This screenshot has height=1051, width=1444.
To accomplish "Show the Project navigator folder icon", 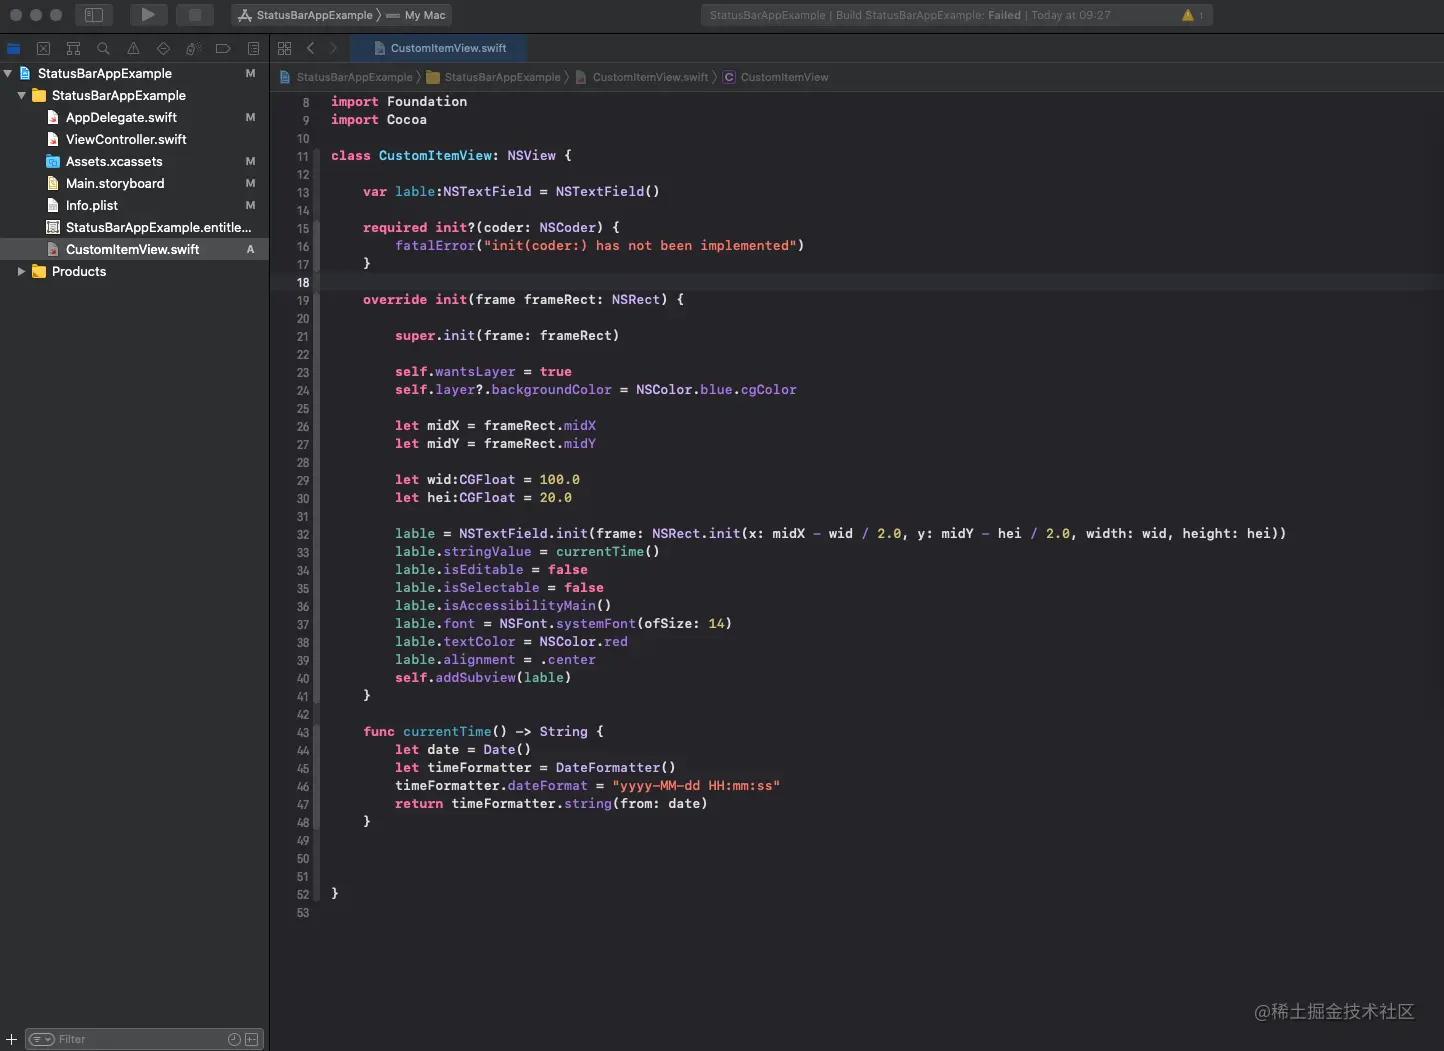I will (13, 48).
